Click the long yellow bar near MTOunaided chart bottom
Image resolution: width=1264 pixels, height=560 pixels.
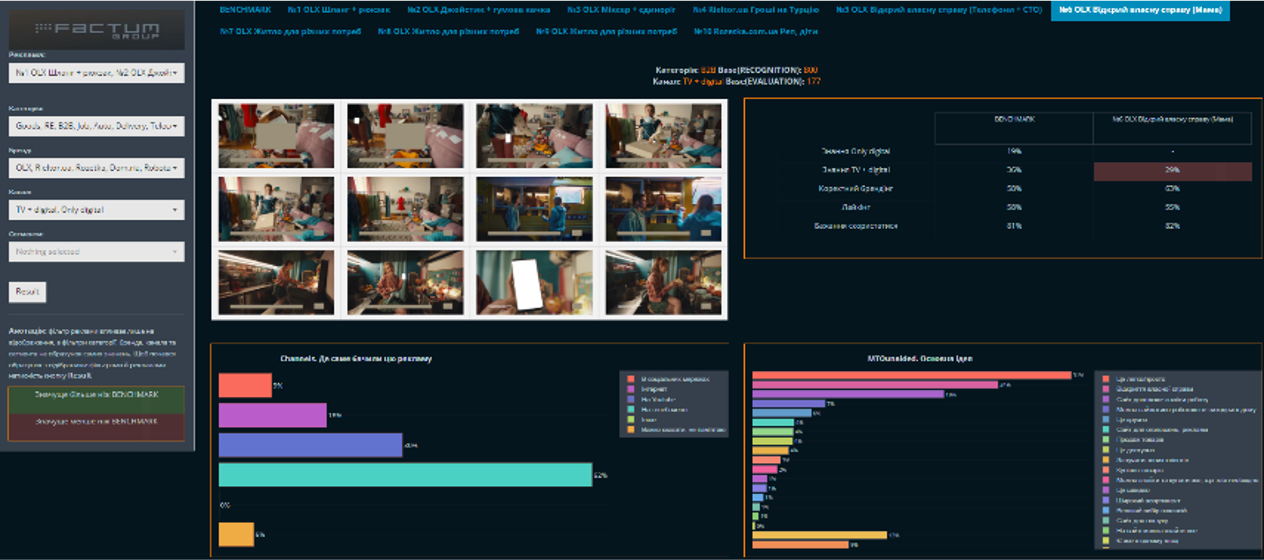[819, 535]
